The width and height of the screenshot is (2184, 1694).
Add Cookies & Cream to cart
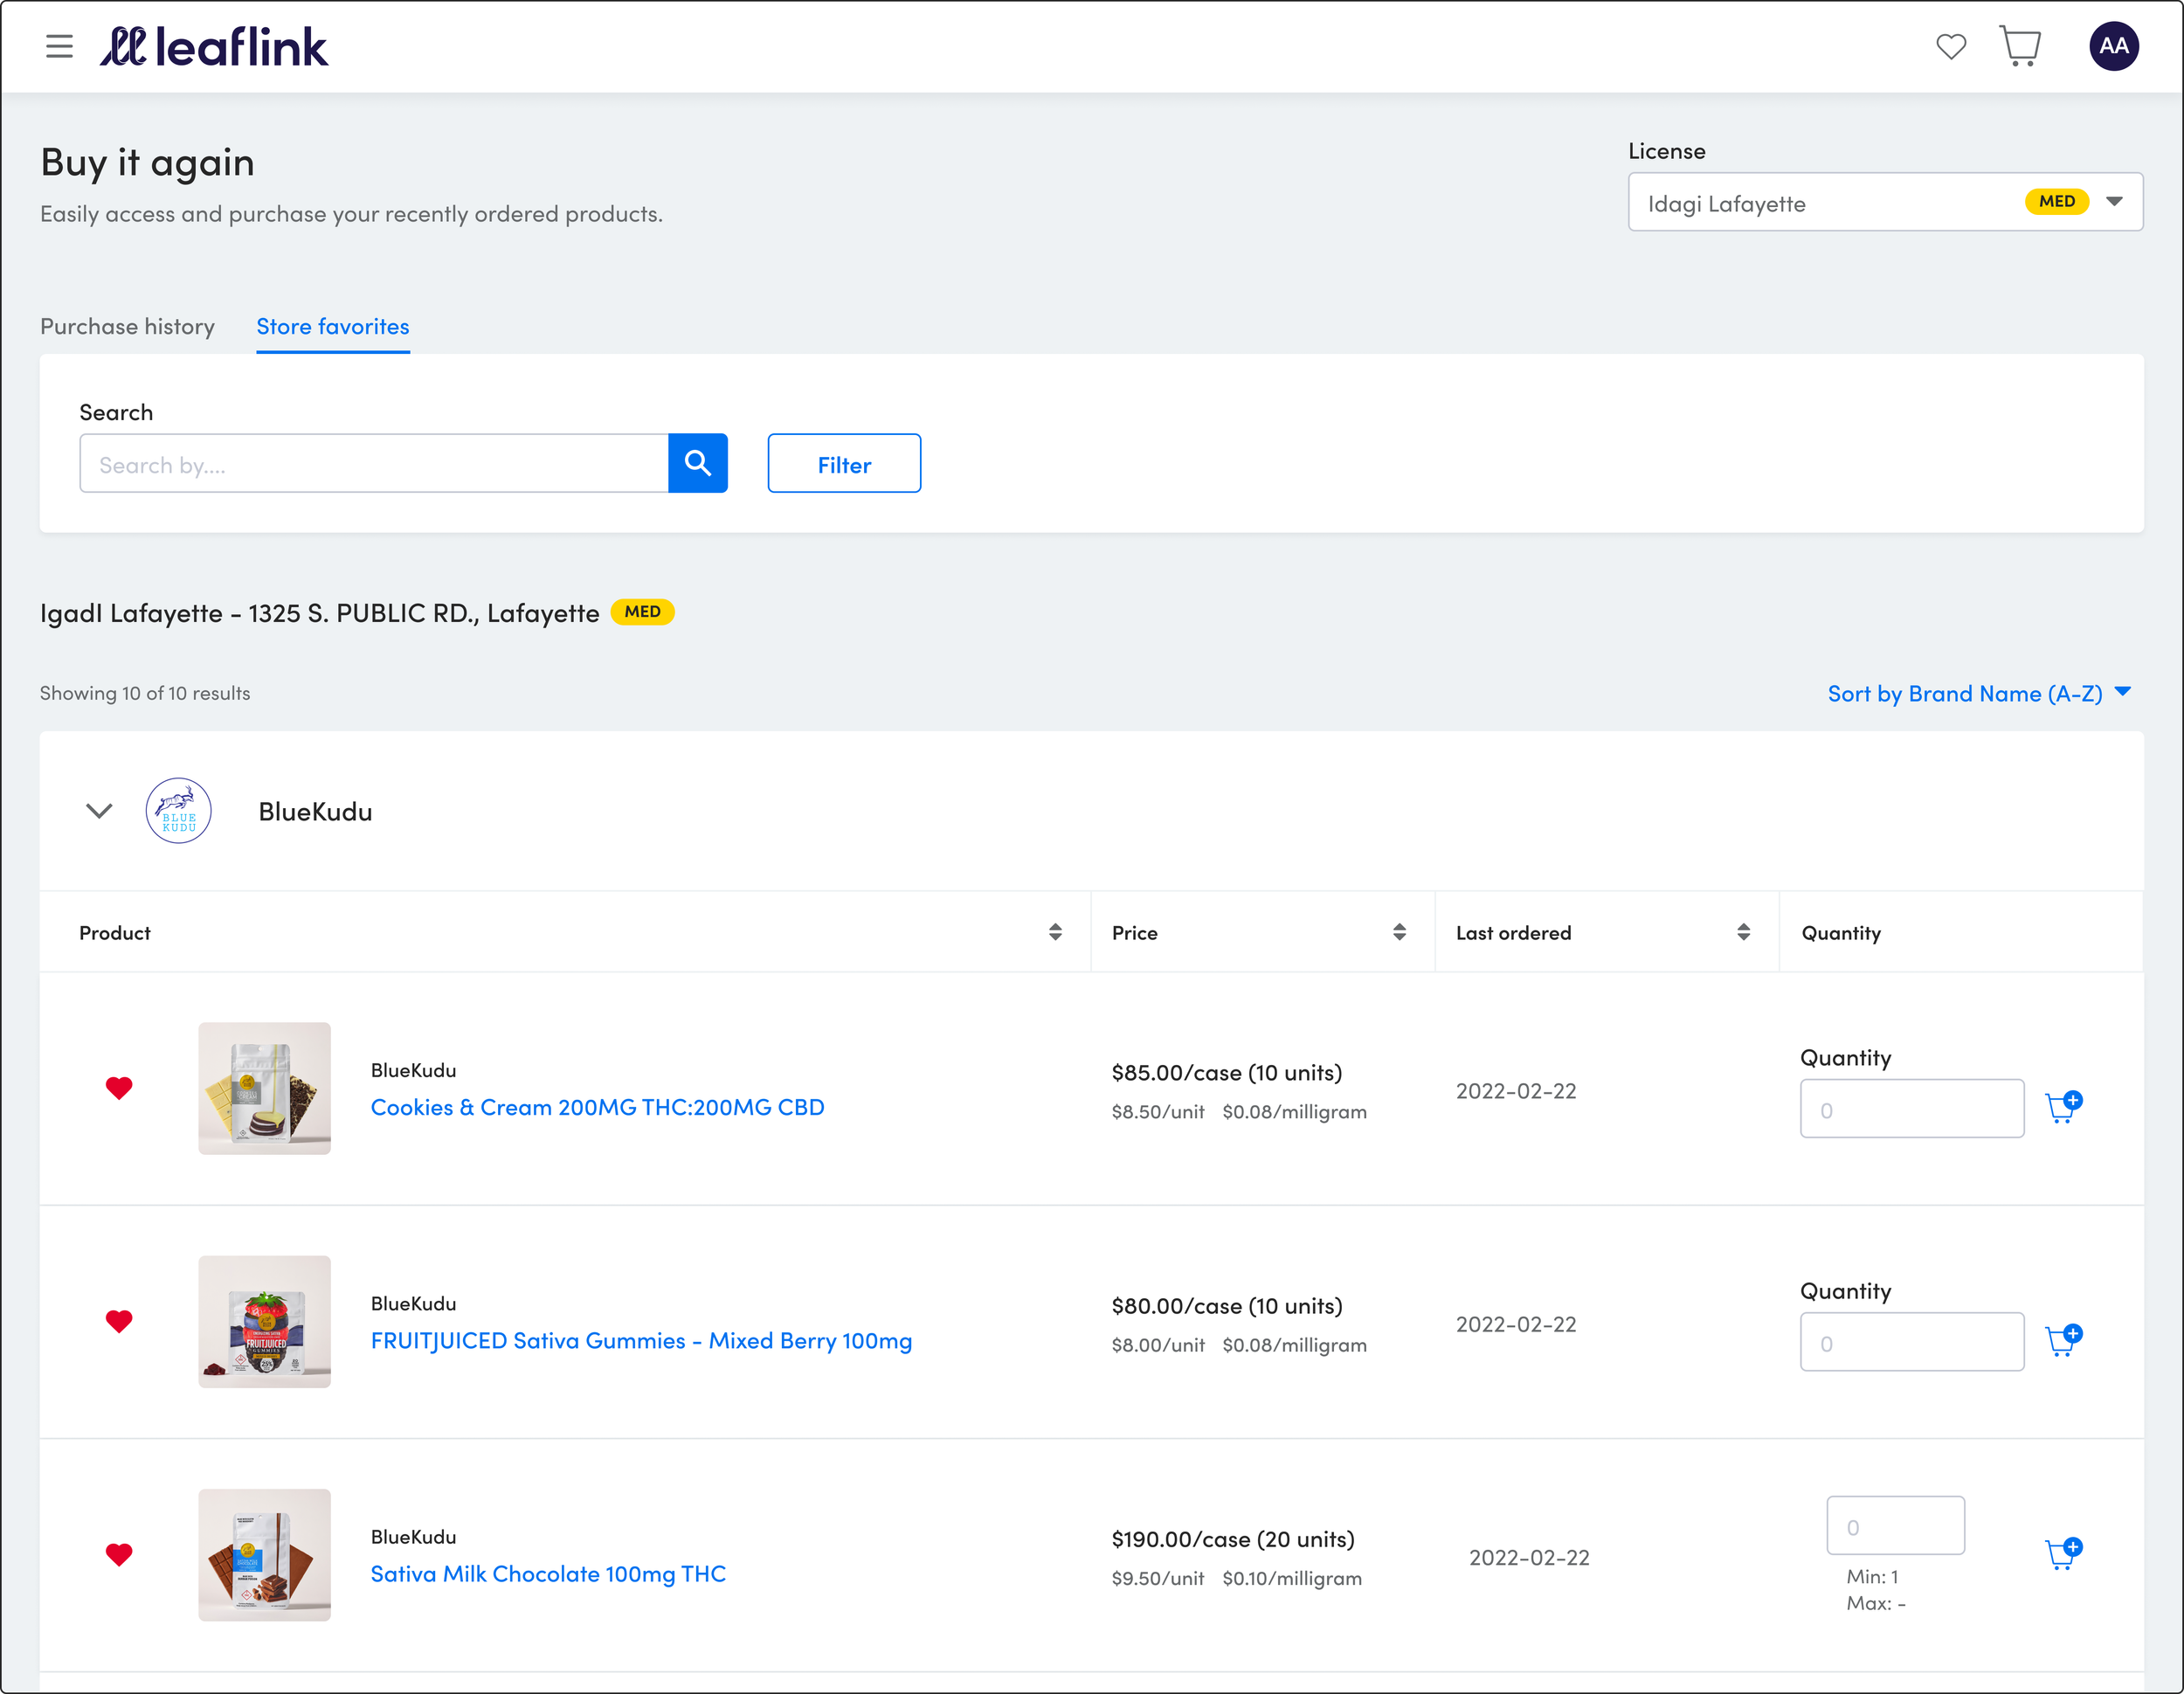2063,1107
